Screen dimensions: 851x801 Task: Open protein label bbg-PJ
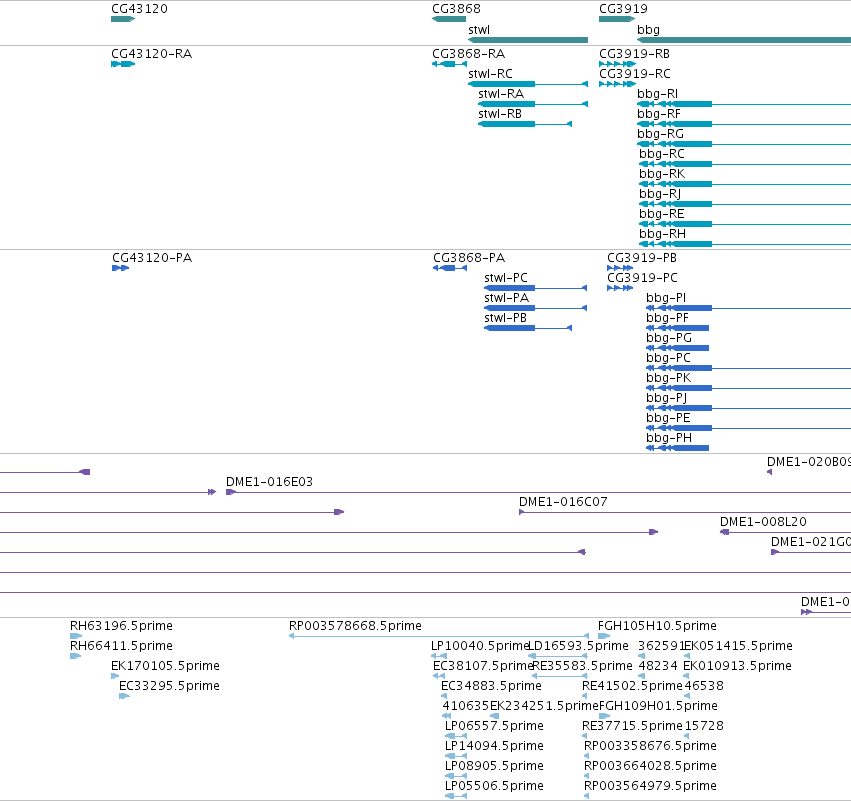point(666,398)
